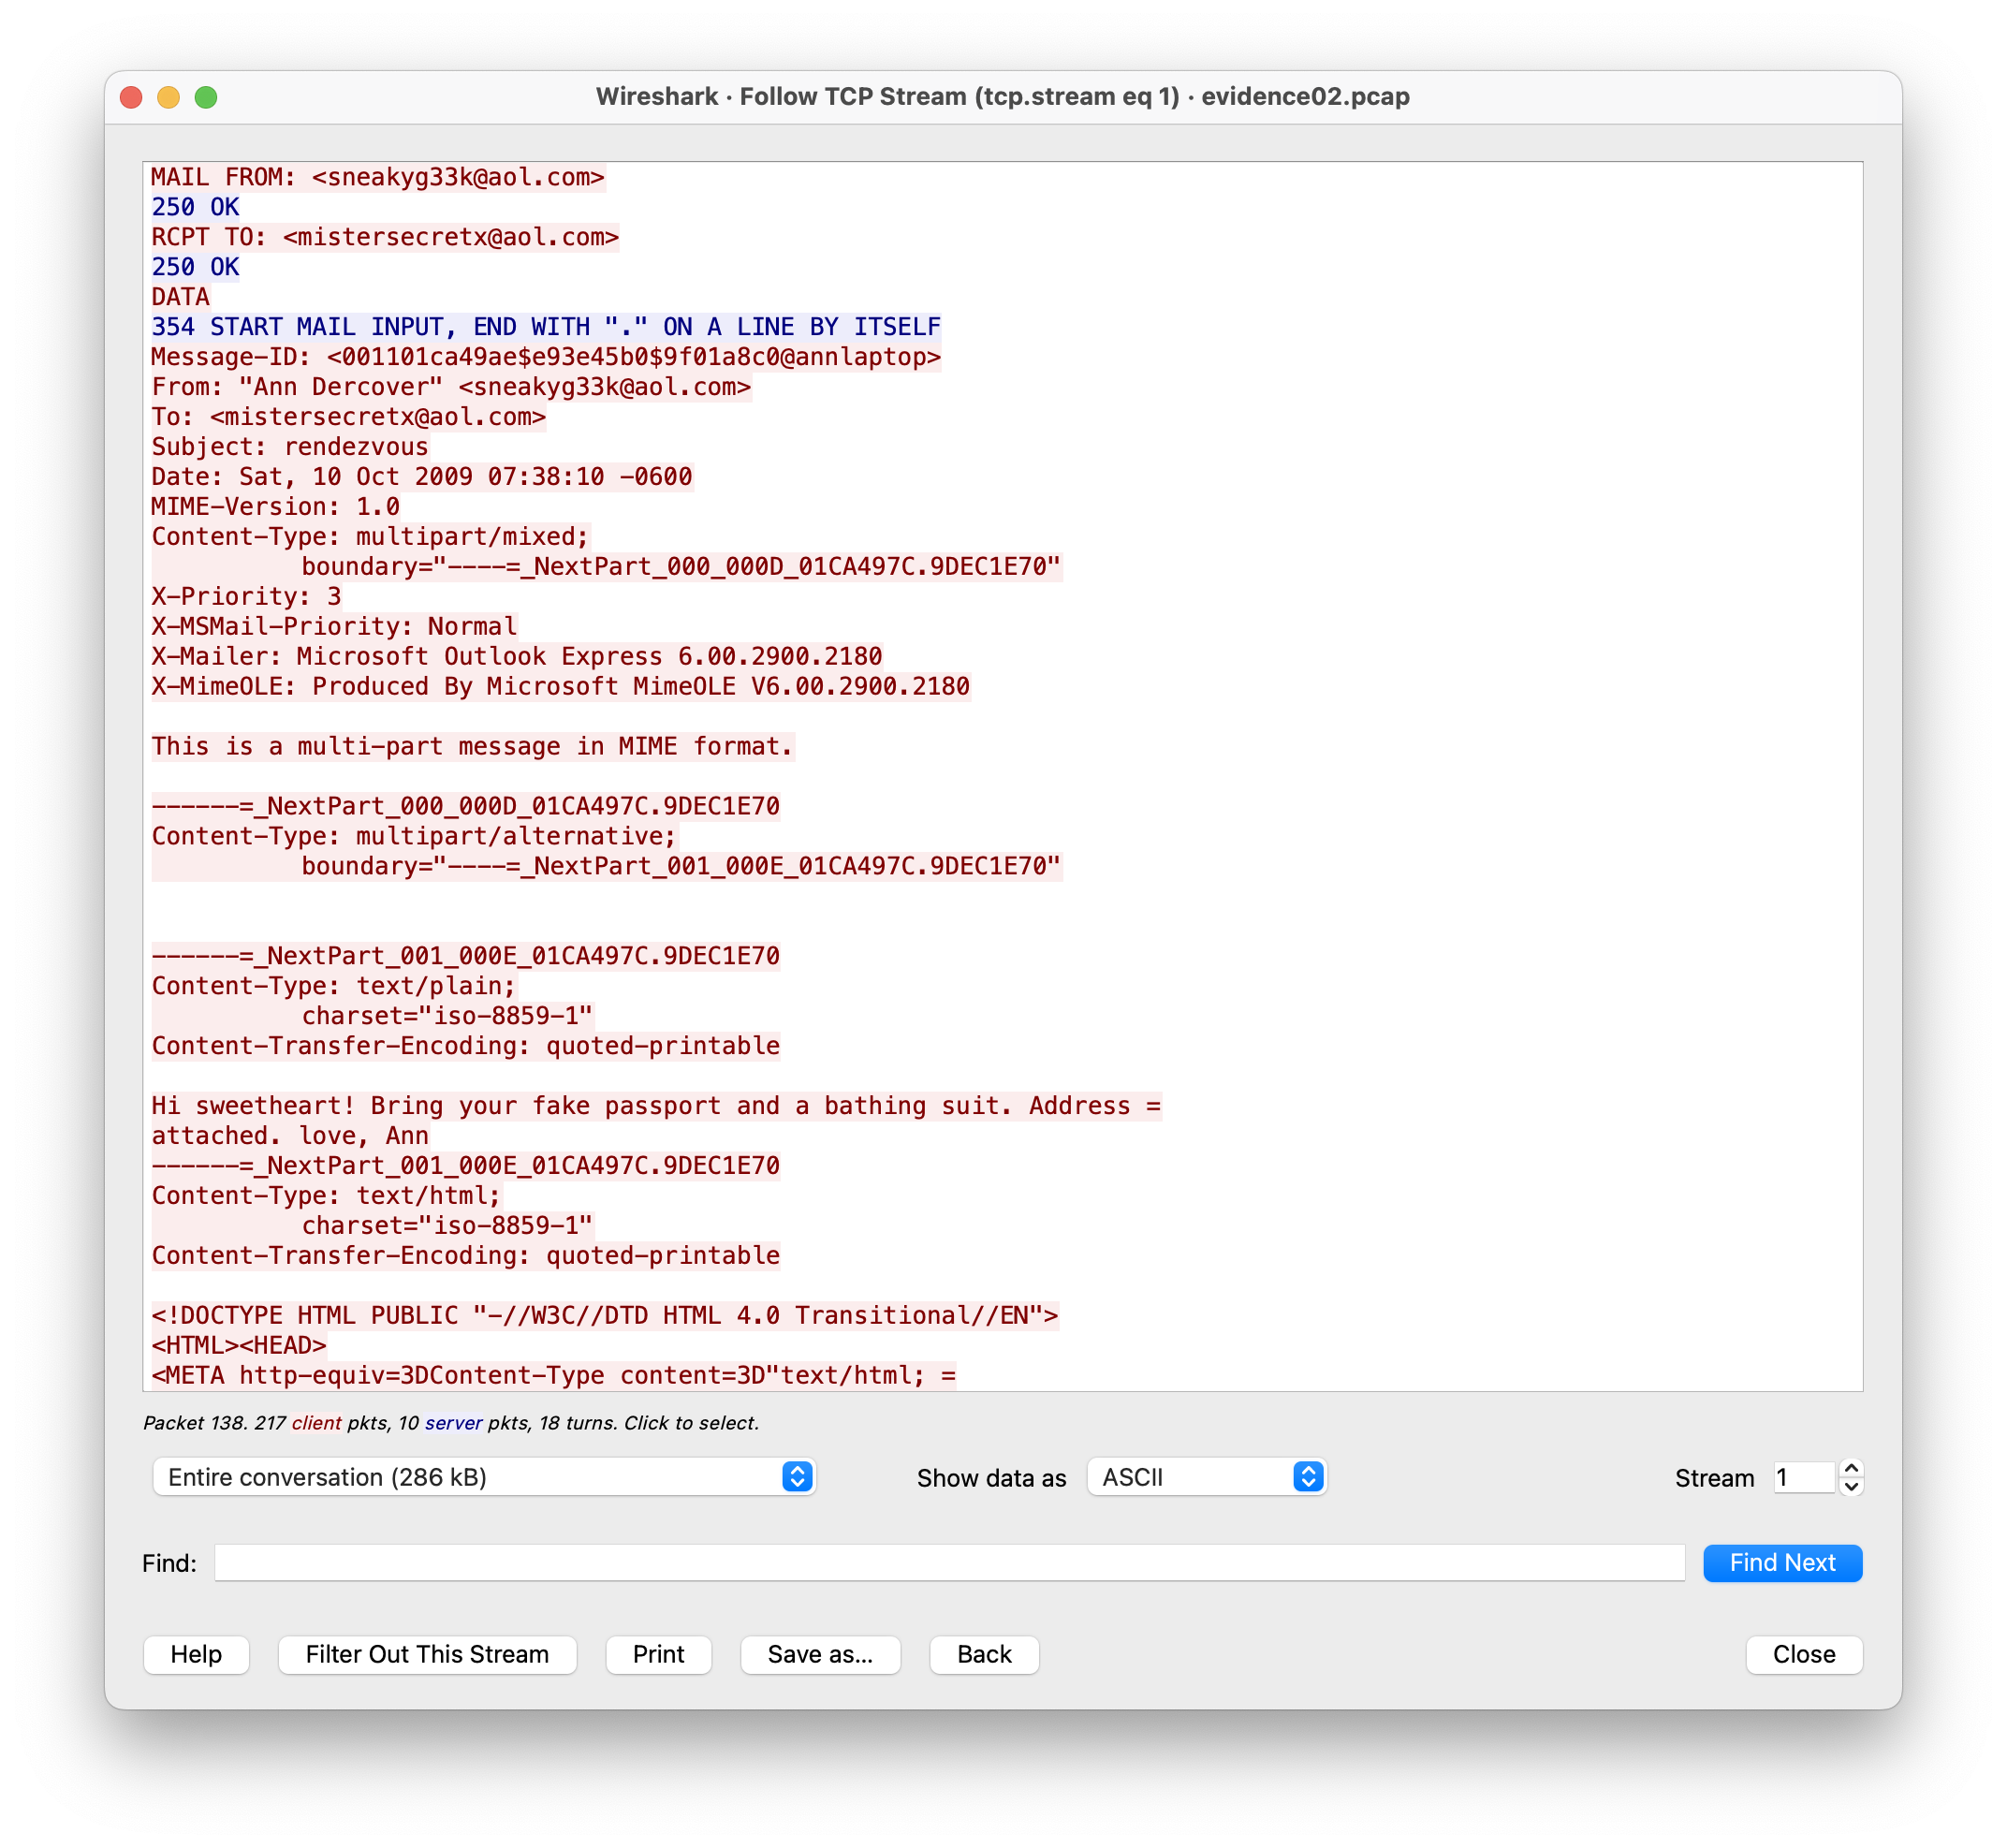This screenshot has height=1848, width=2007.
Task: Click the MIME-Version: 1.0 line
Action: click(276, 507)
